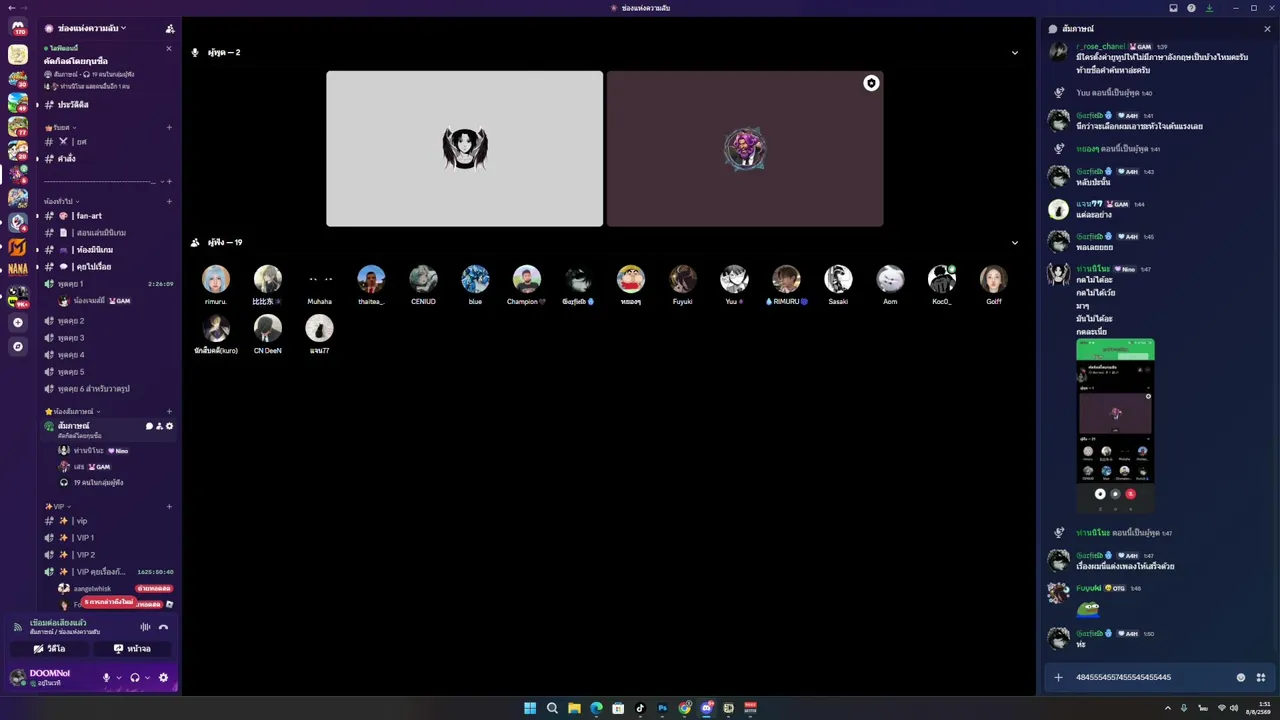
Task: Open the help question-mark icon
Action: coord(1191,8)
